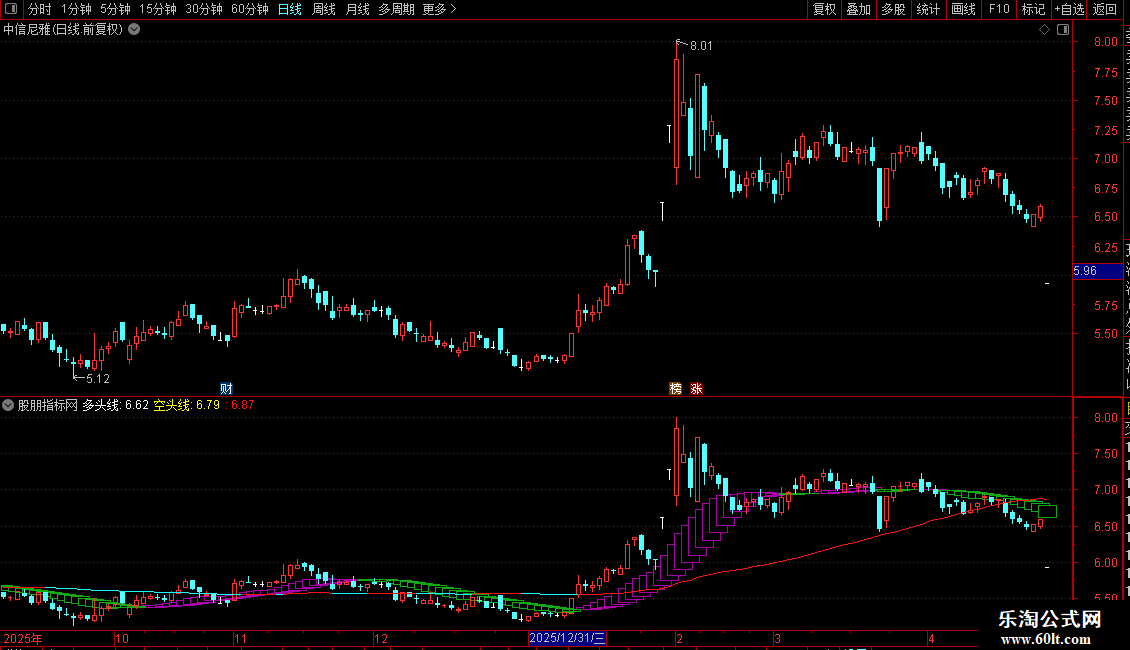Image resolution: width=1130 pixels, height=650 pixels.
Task: Click the 多头线: 6.62 indicator value
Action: point(115,405)
